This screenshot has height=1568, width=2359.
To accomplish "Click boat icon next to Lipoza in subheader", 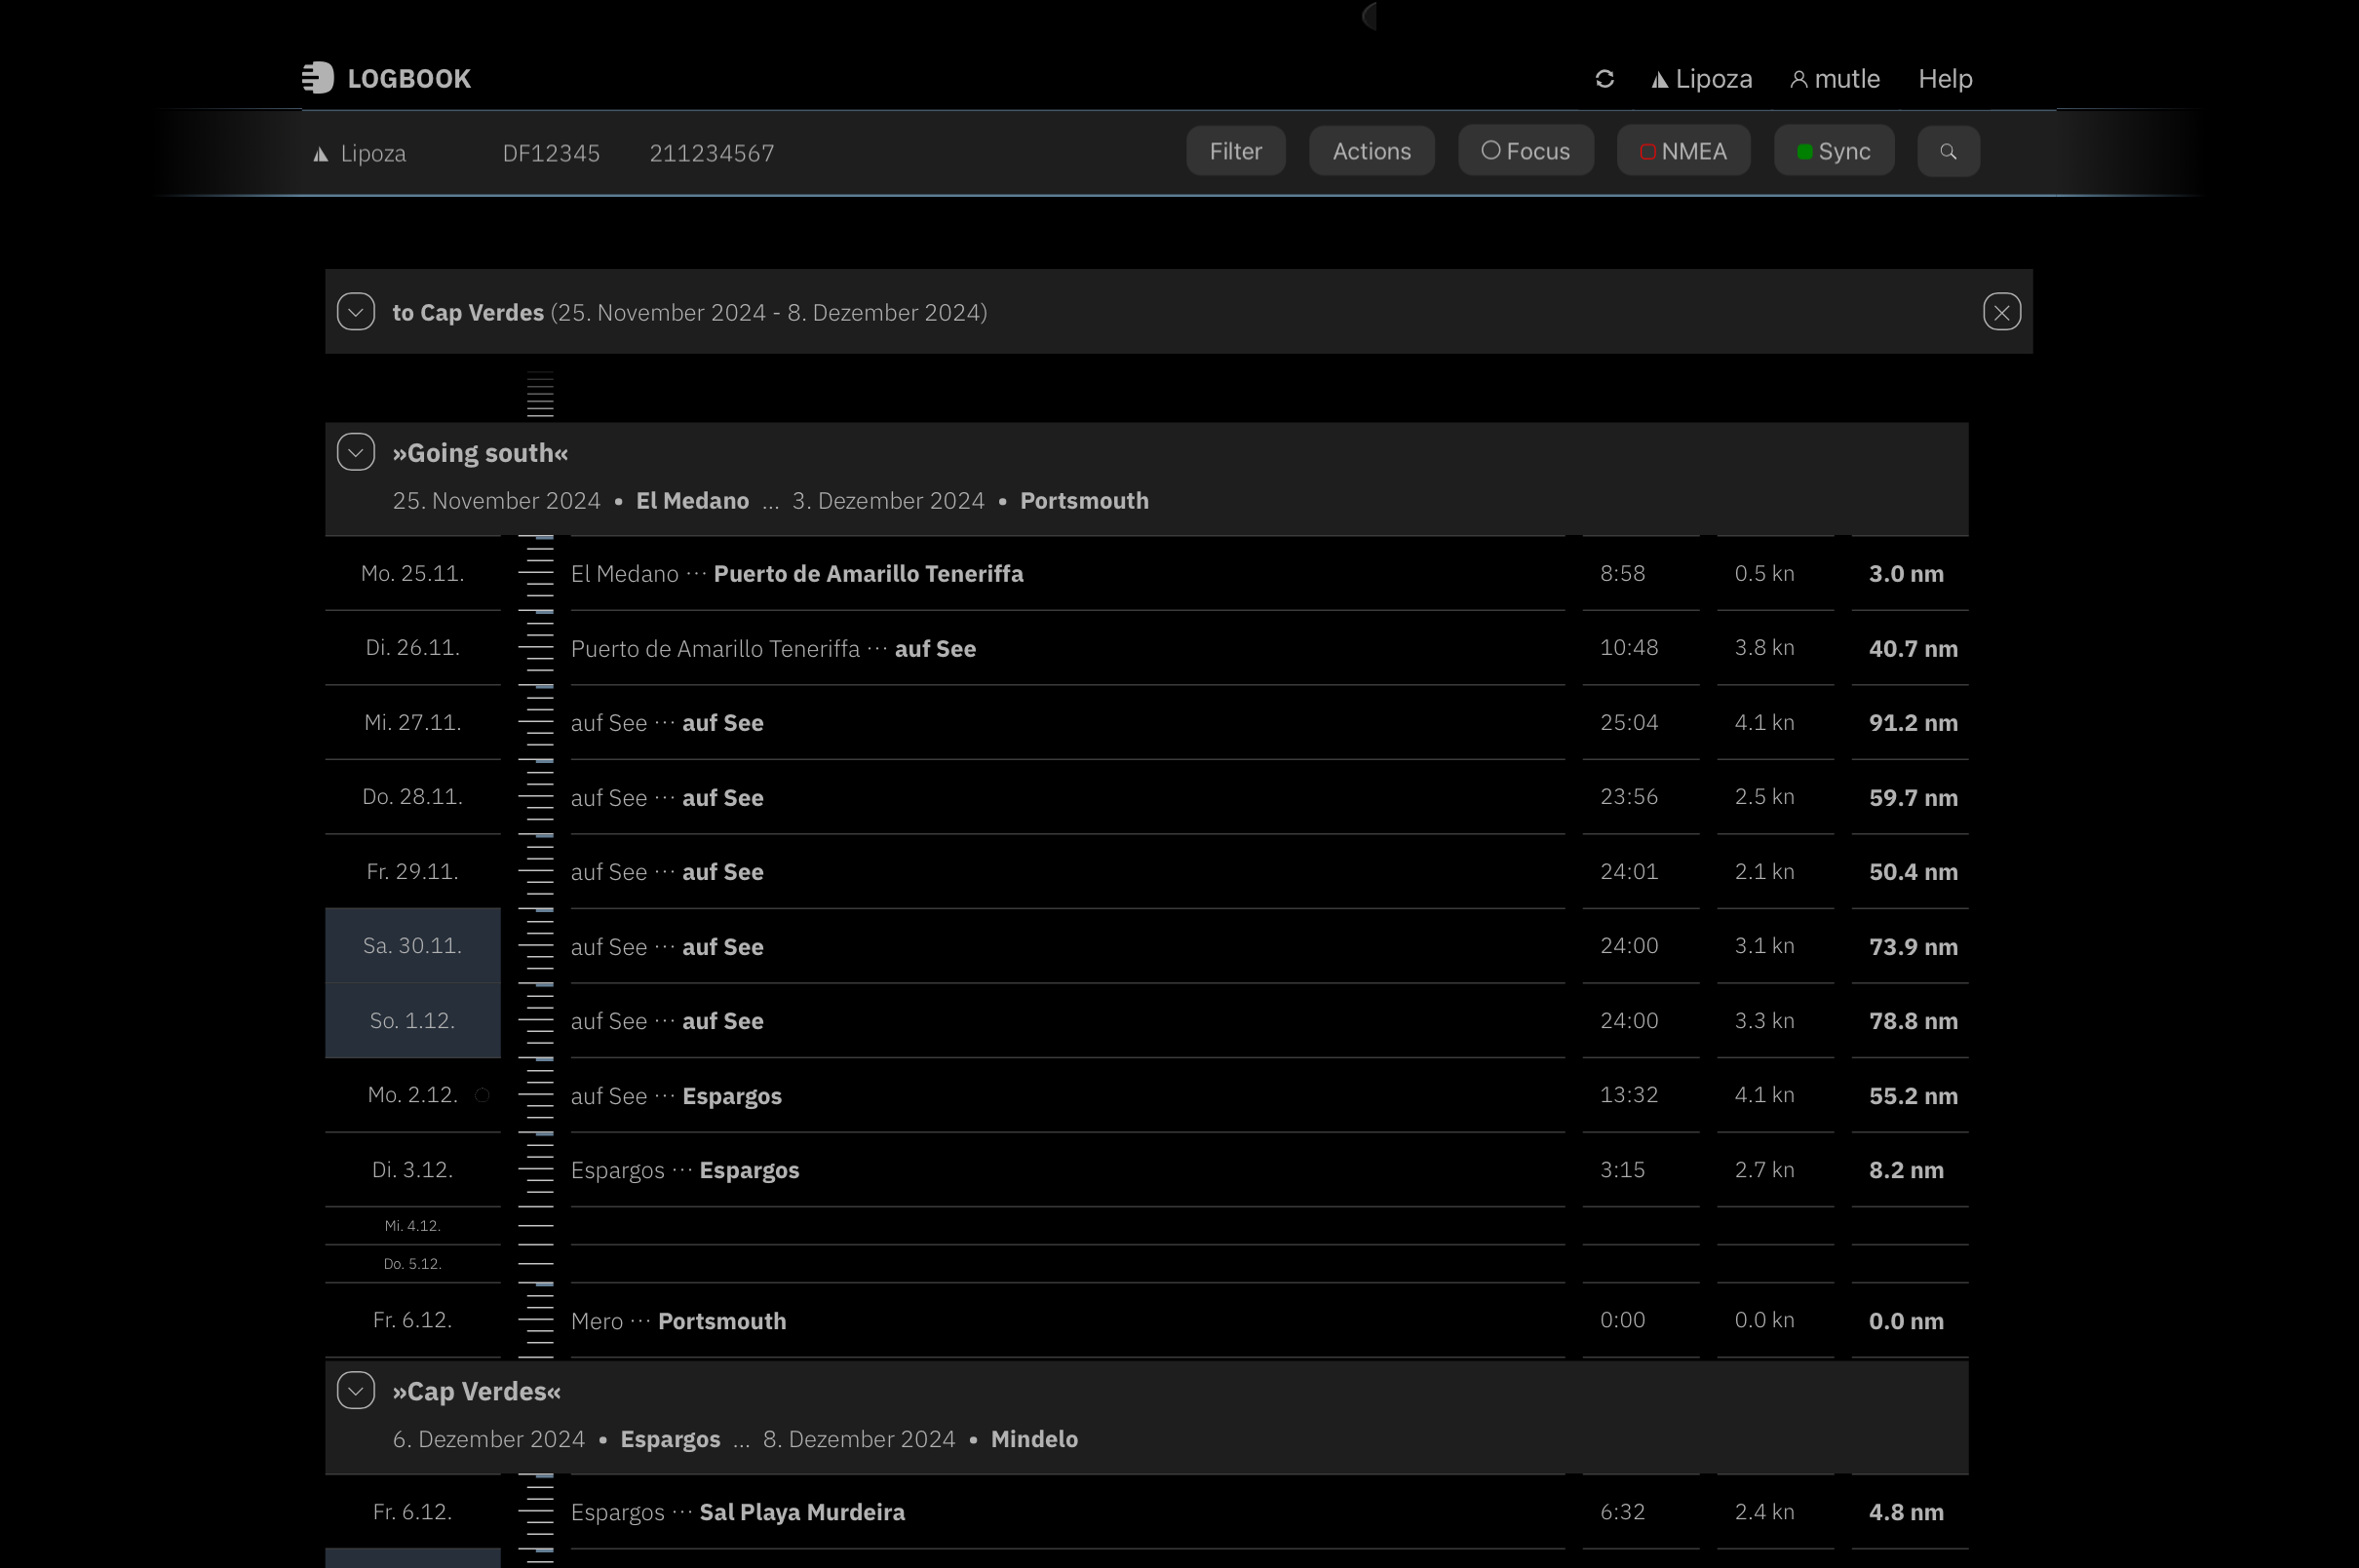I will (321, 154).
